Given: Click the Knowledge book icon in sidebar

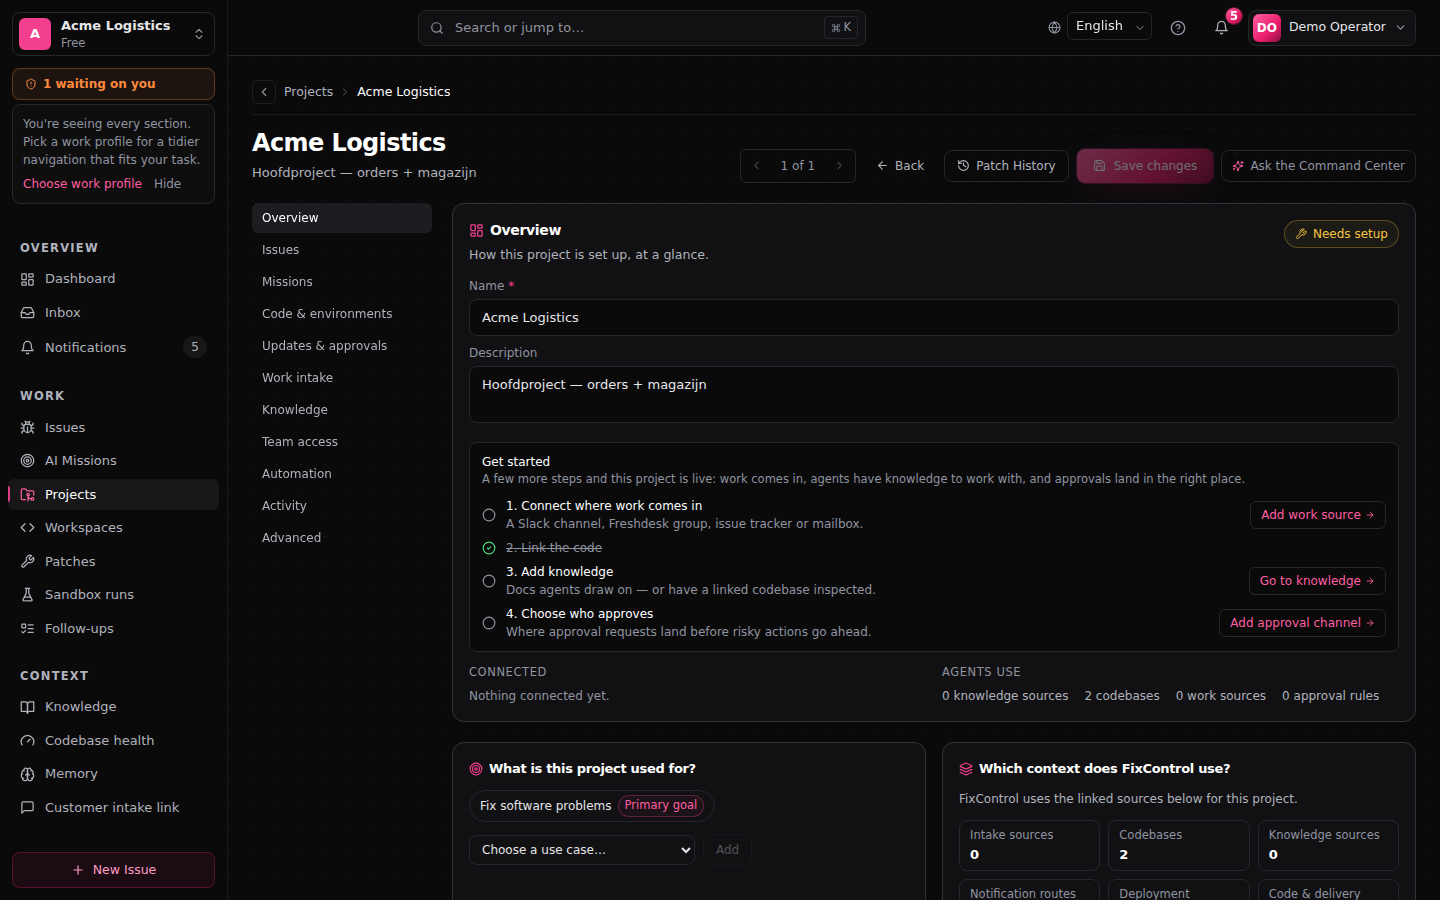Looking at the screenshot, I should [27, 707].
